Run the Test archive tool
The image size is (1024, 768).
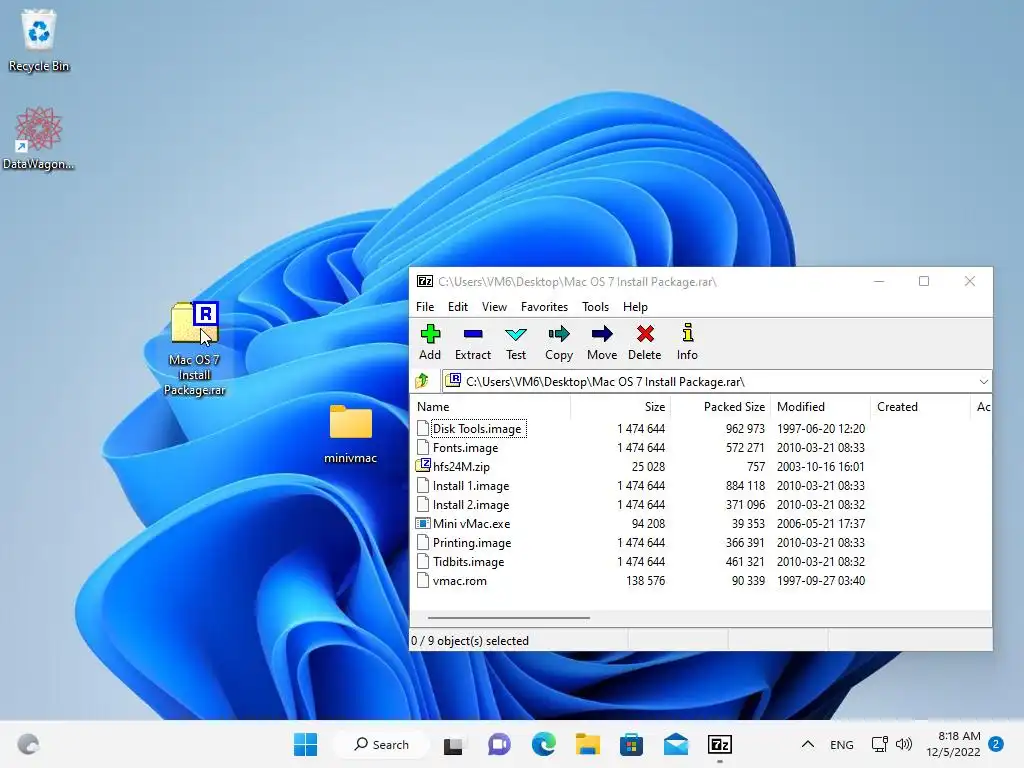point(516,342)
